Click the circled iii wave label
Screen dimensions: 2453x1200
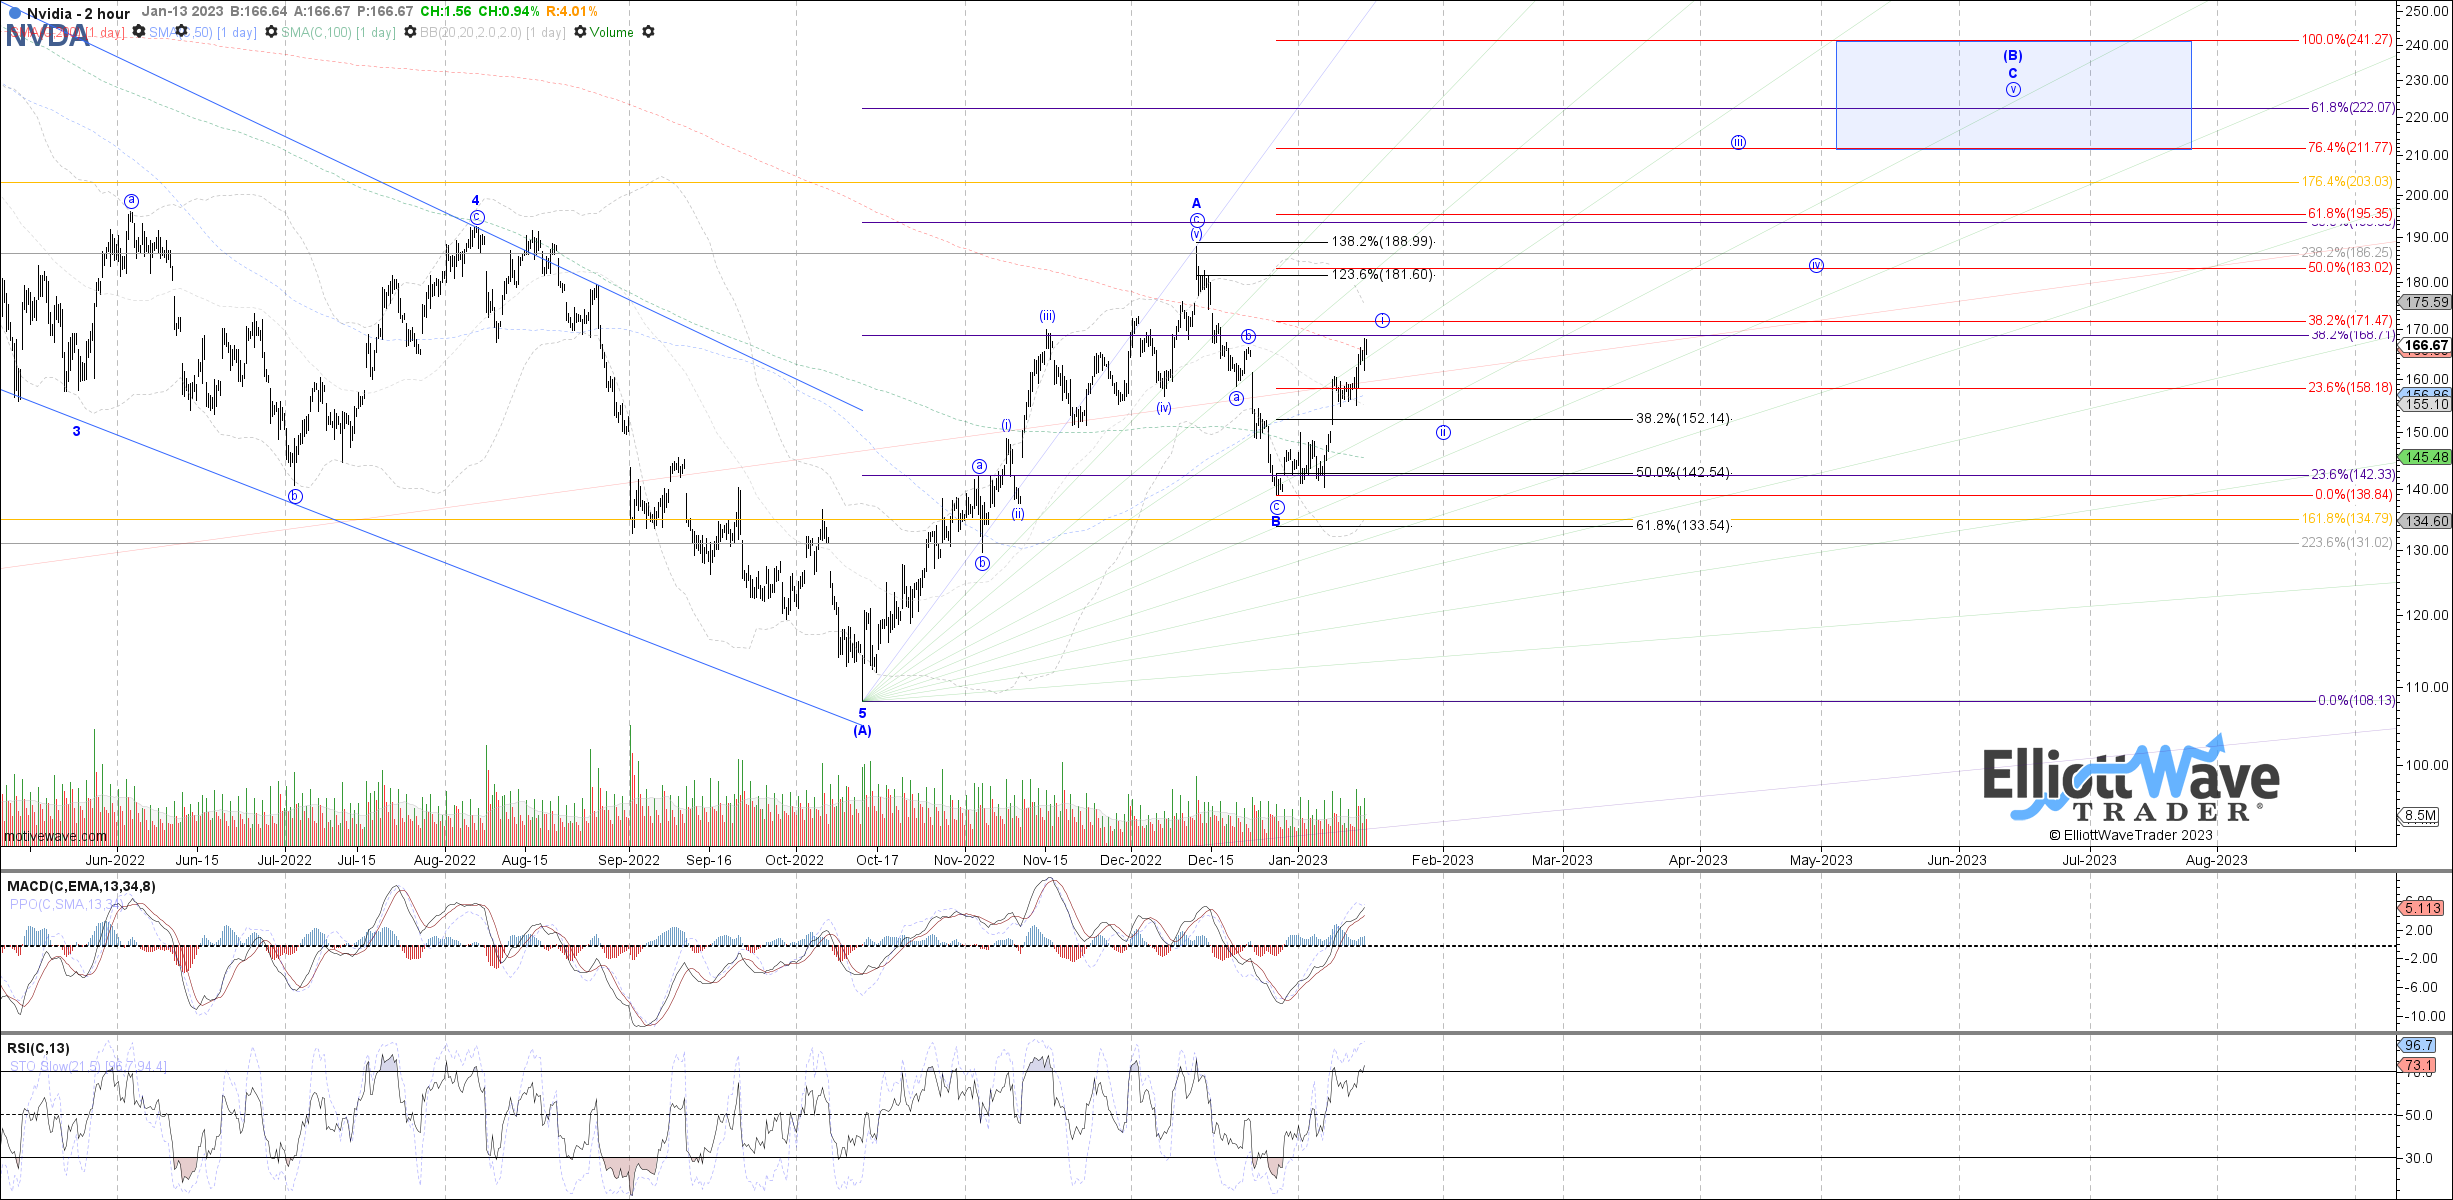pos(1739,143)
